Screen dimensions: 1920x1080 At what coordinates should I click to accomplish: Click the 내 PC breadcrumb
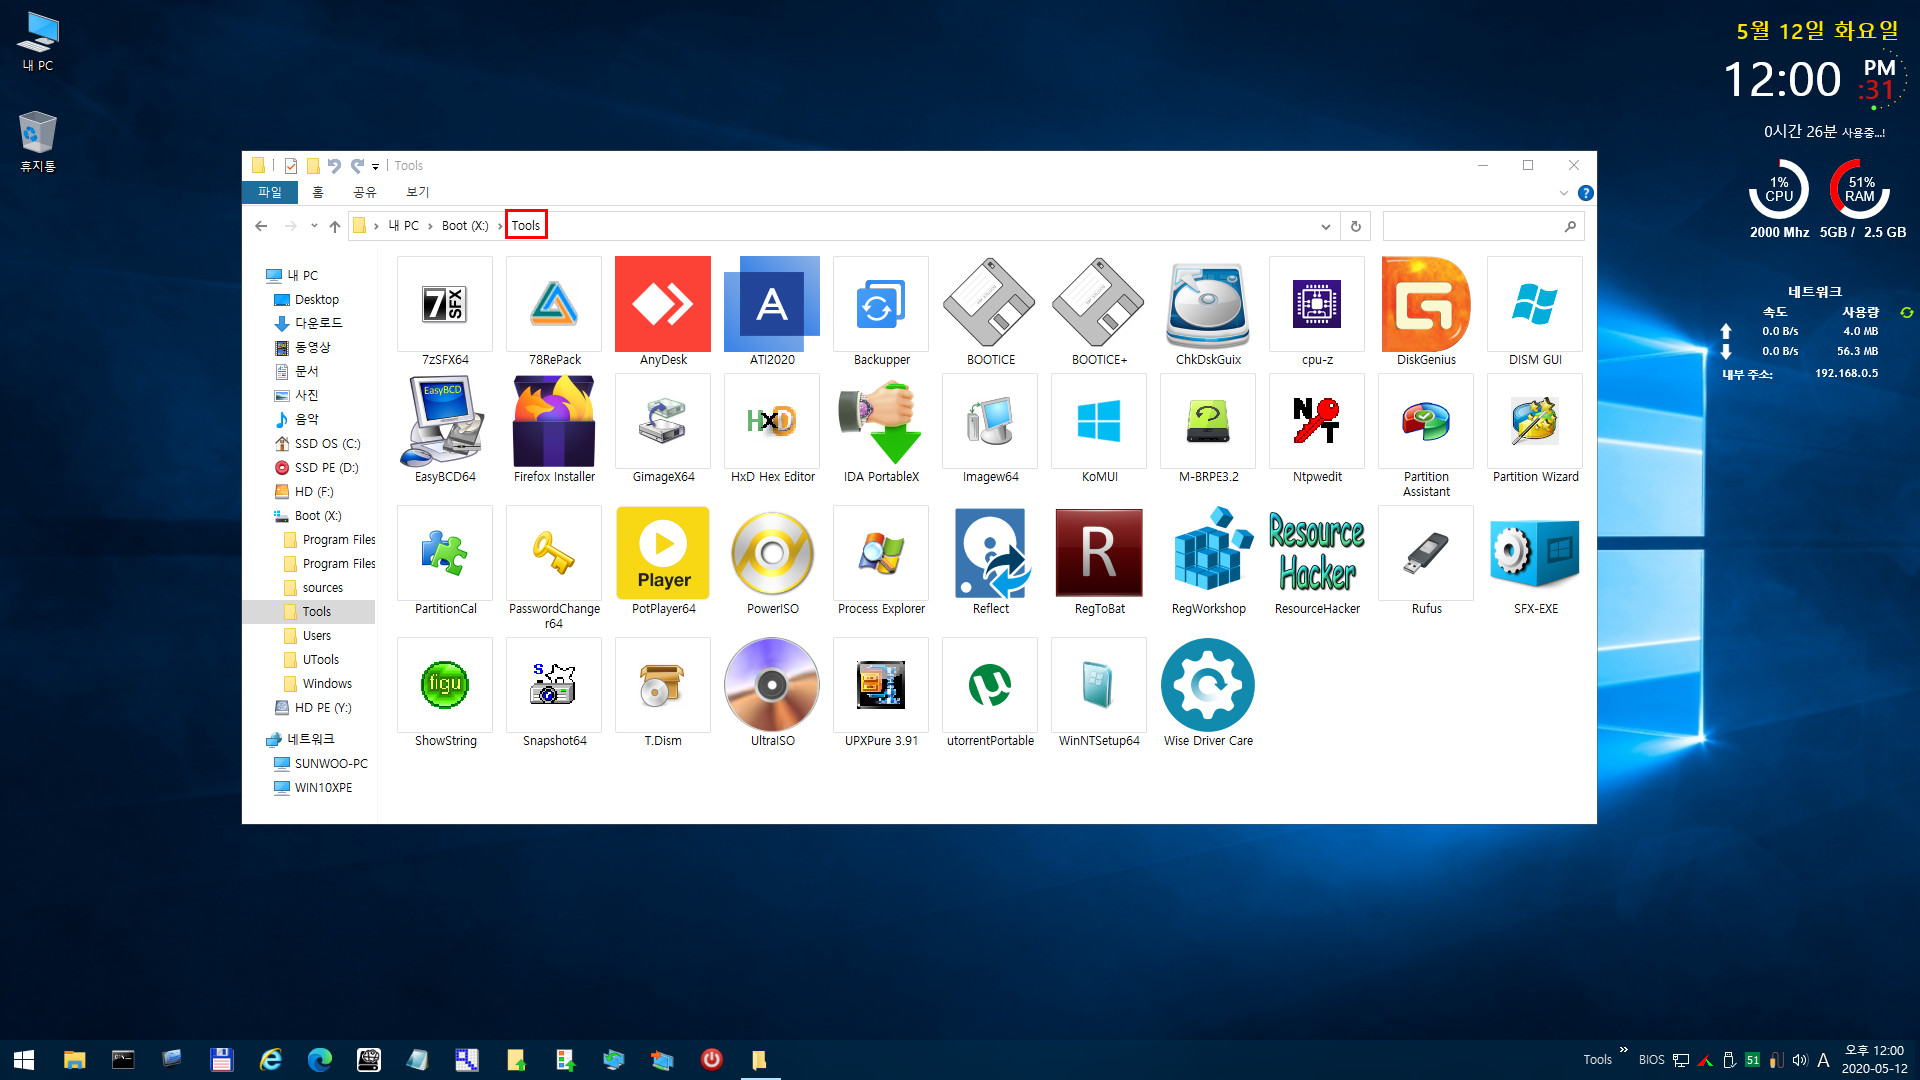[x=404, y=226]
